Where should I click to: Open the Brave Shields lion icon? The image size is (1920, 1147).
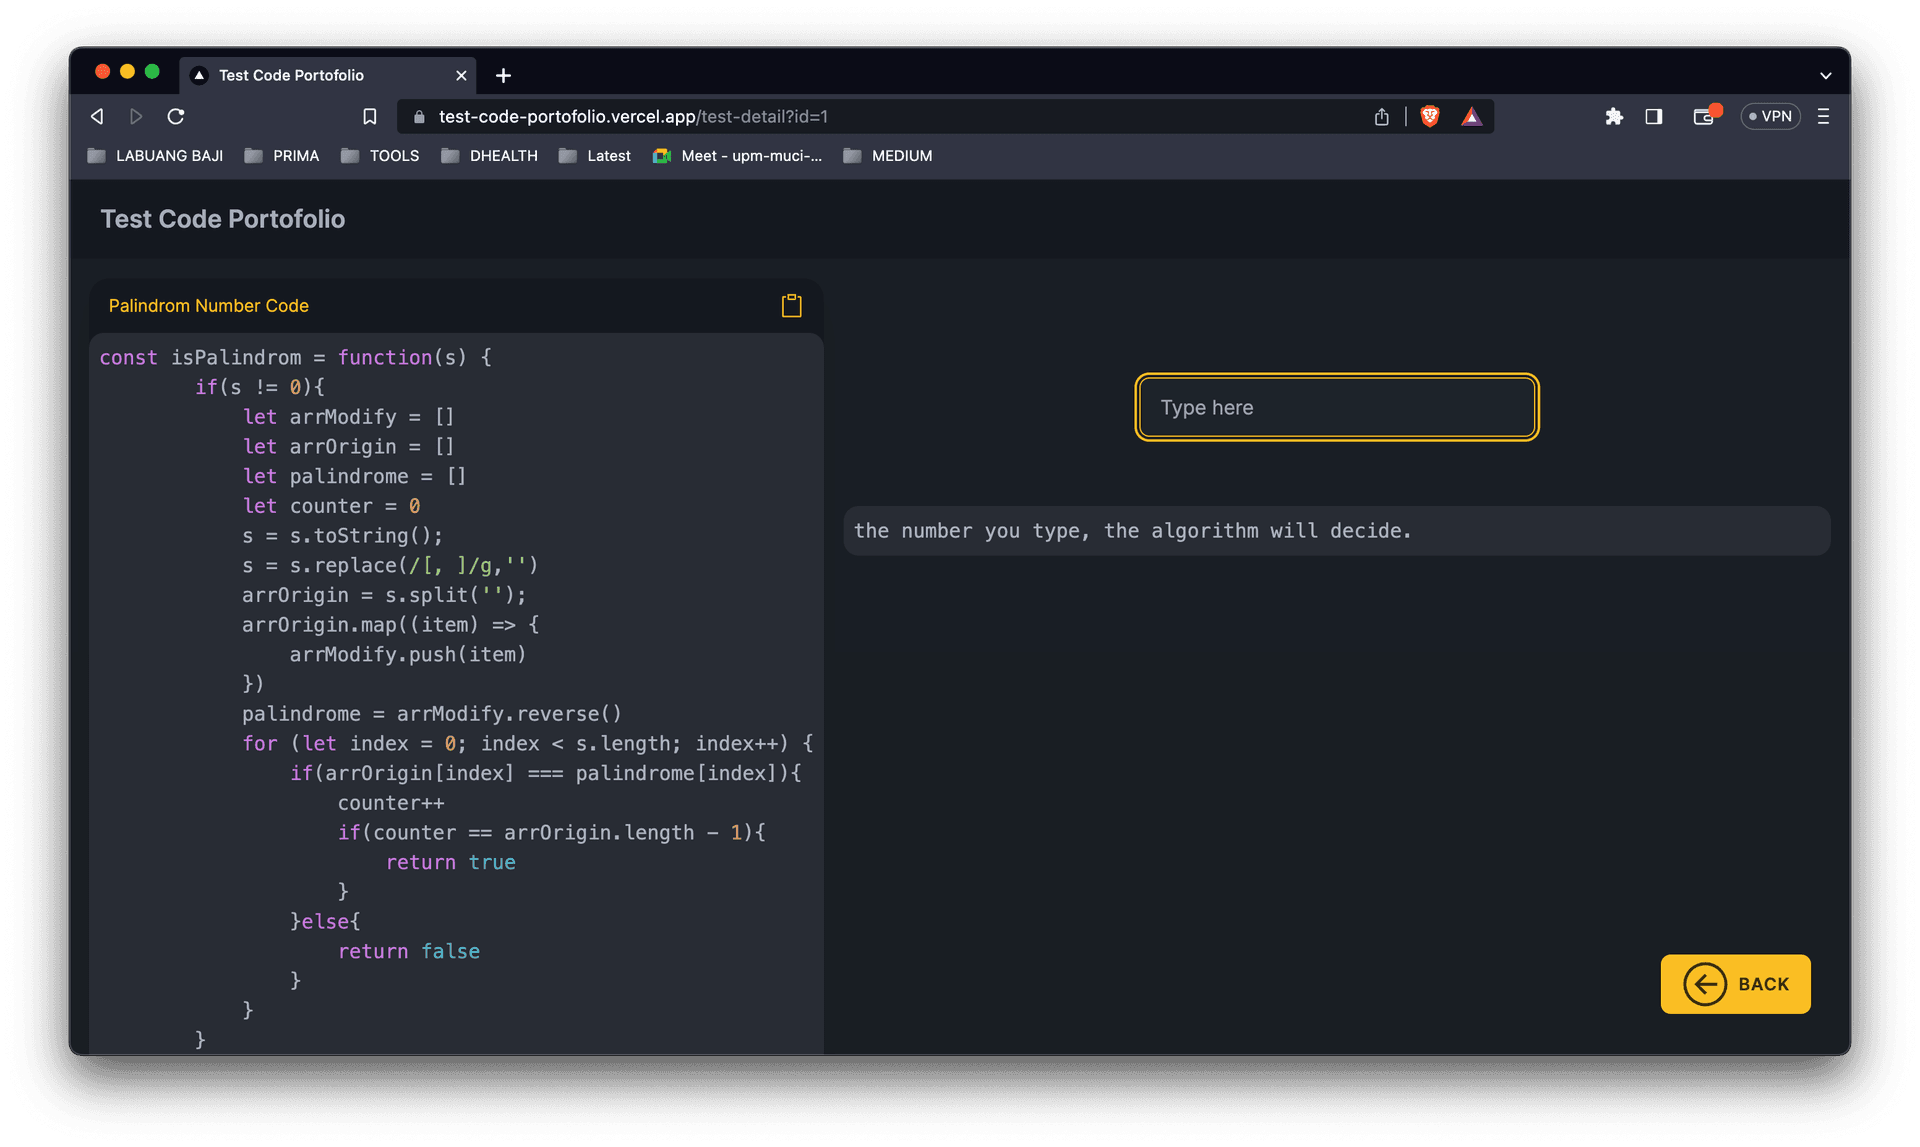click(1430, 117)
